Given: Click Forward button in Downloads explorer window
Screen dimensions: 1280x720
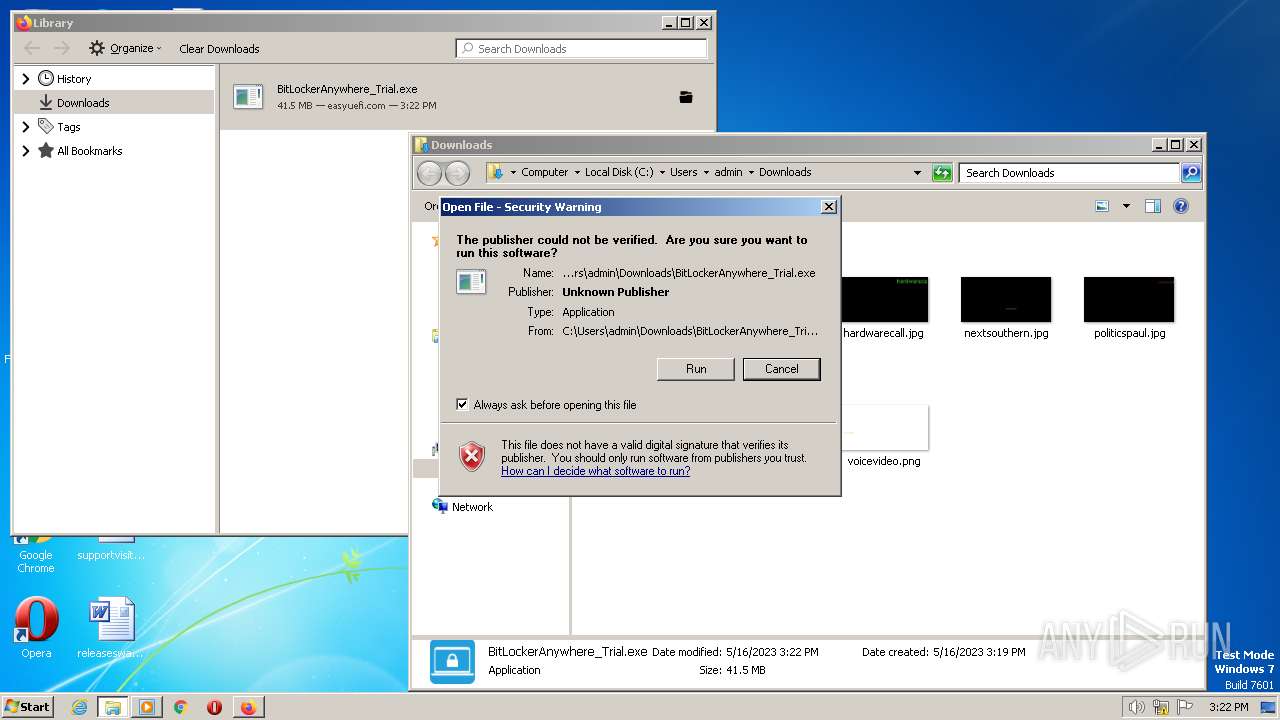Looking at the screenshot, I should 457,173.
